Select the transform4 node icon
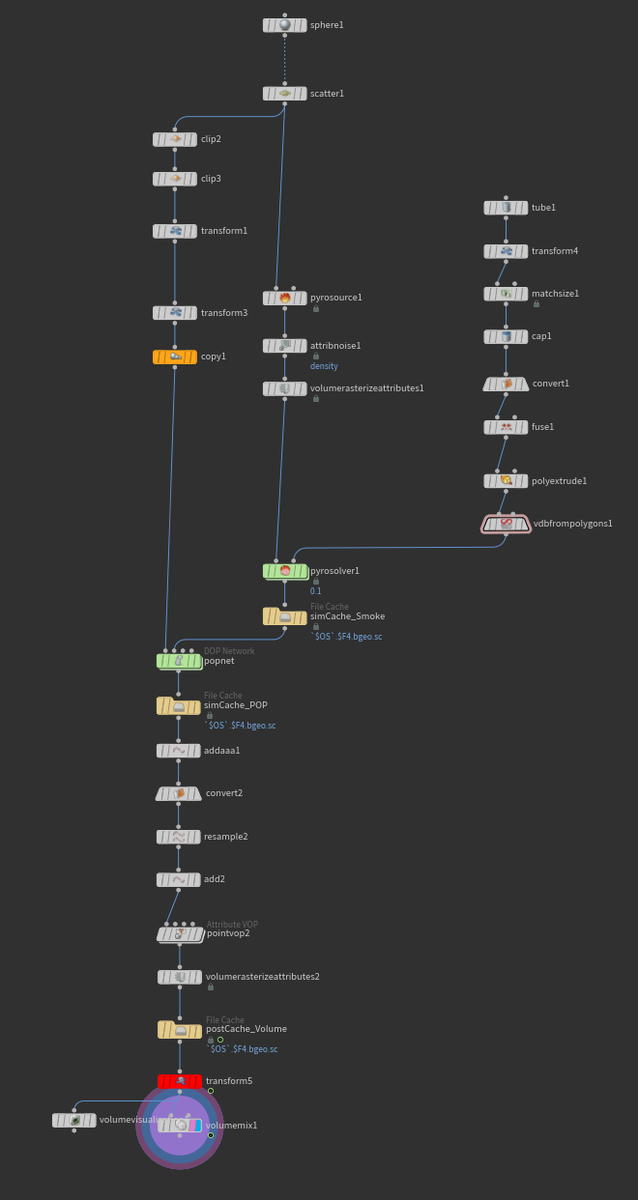638x1200 pixels. 506,251
